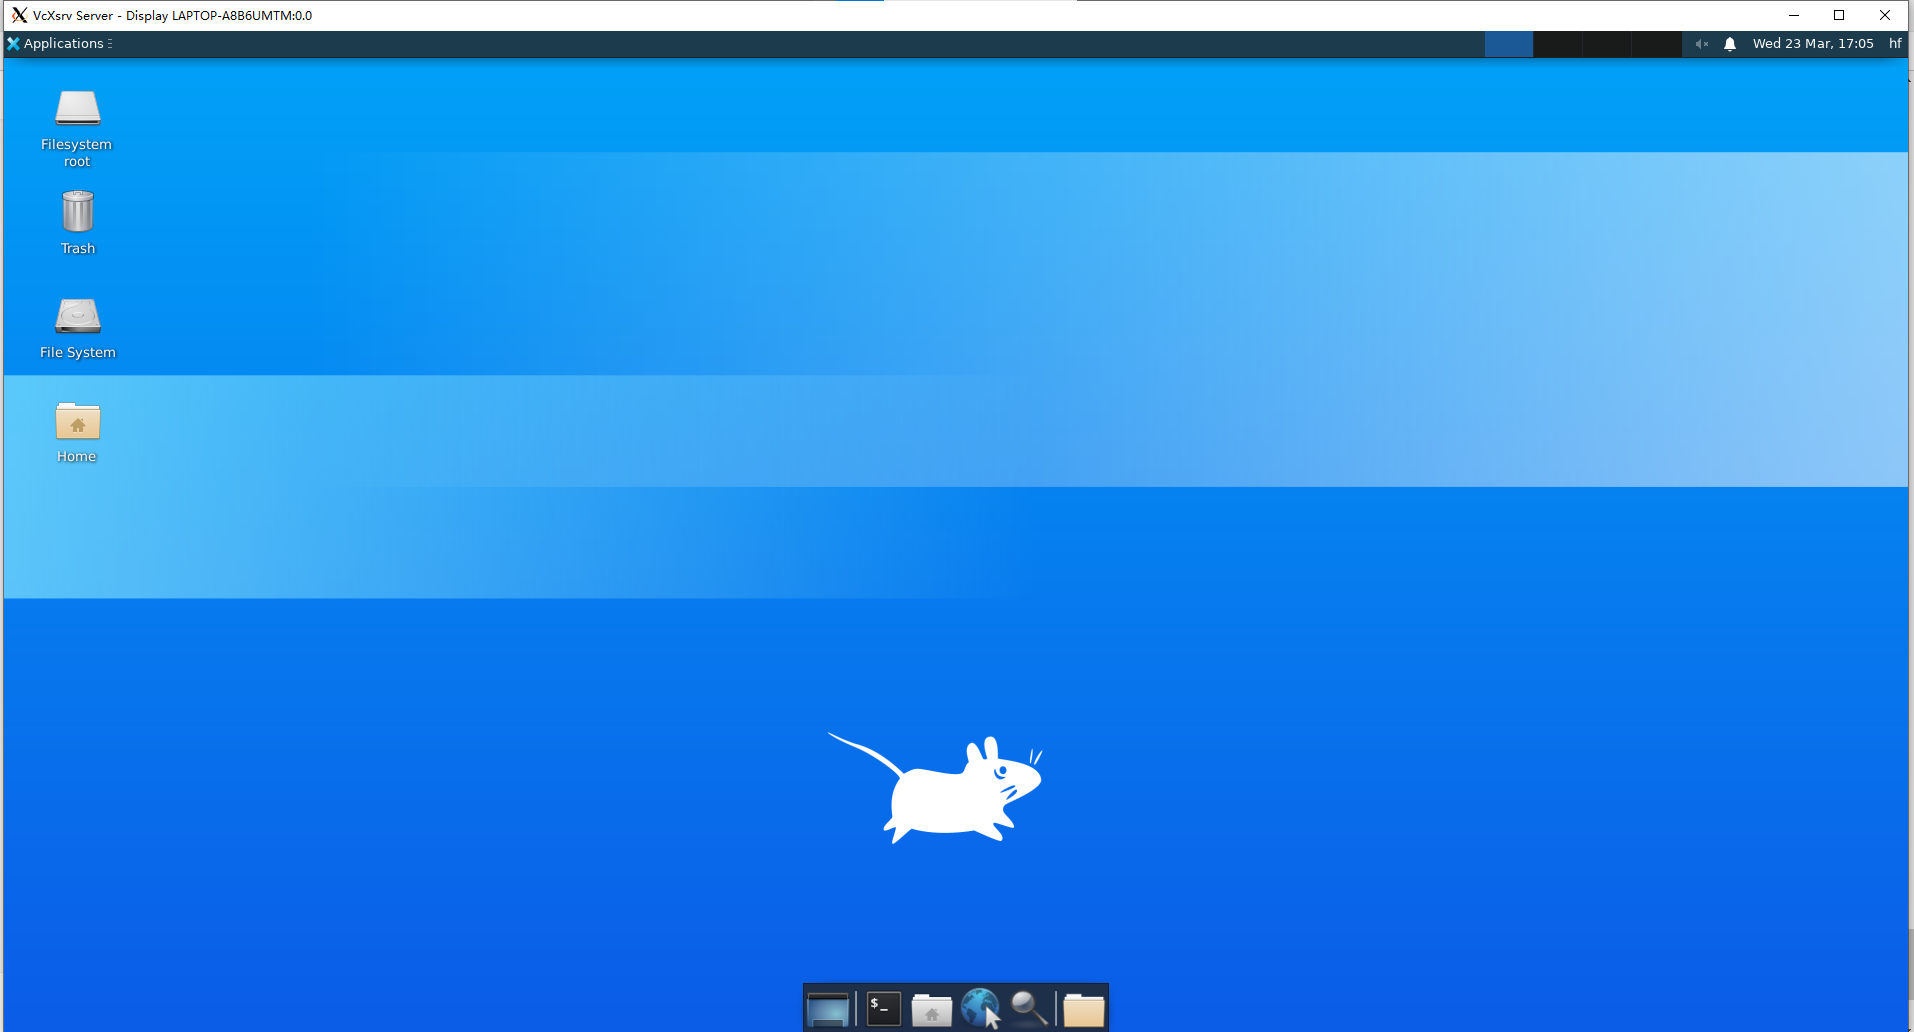This screenshot has height=1032, width=1914.
Task: Click the highlighted window button in the taskbar
Action: pyautogui.click(x=1509, y=43)
